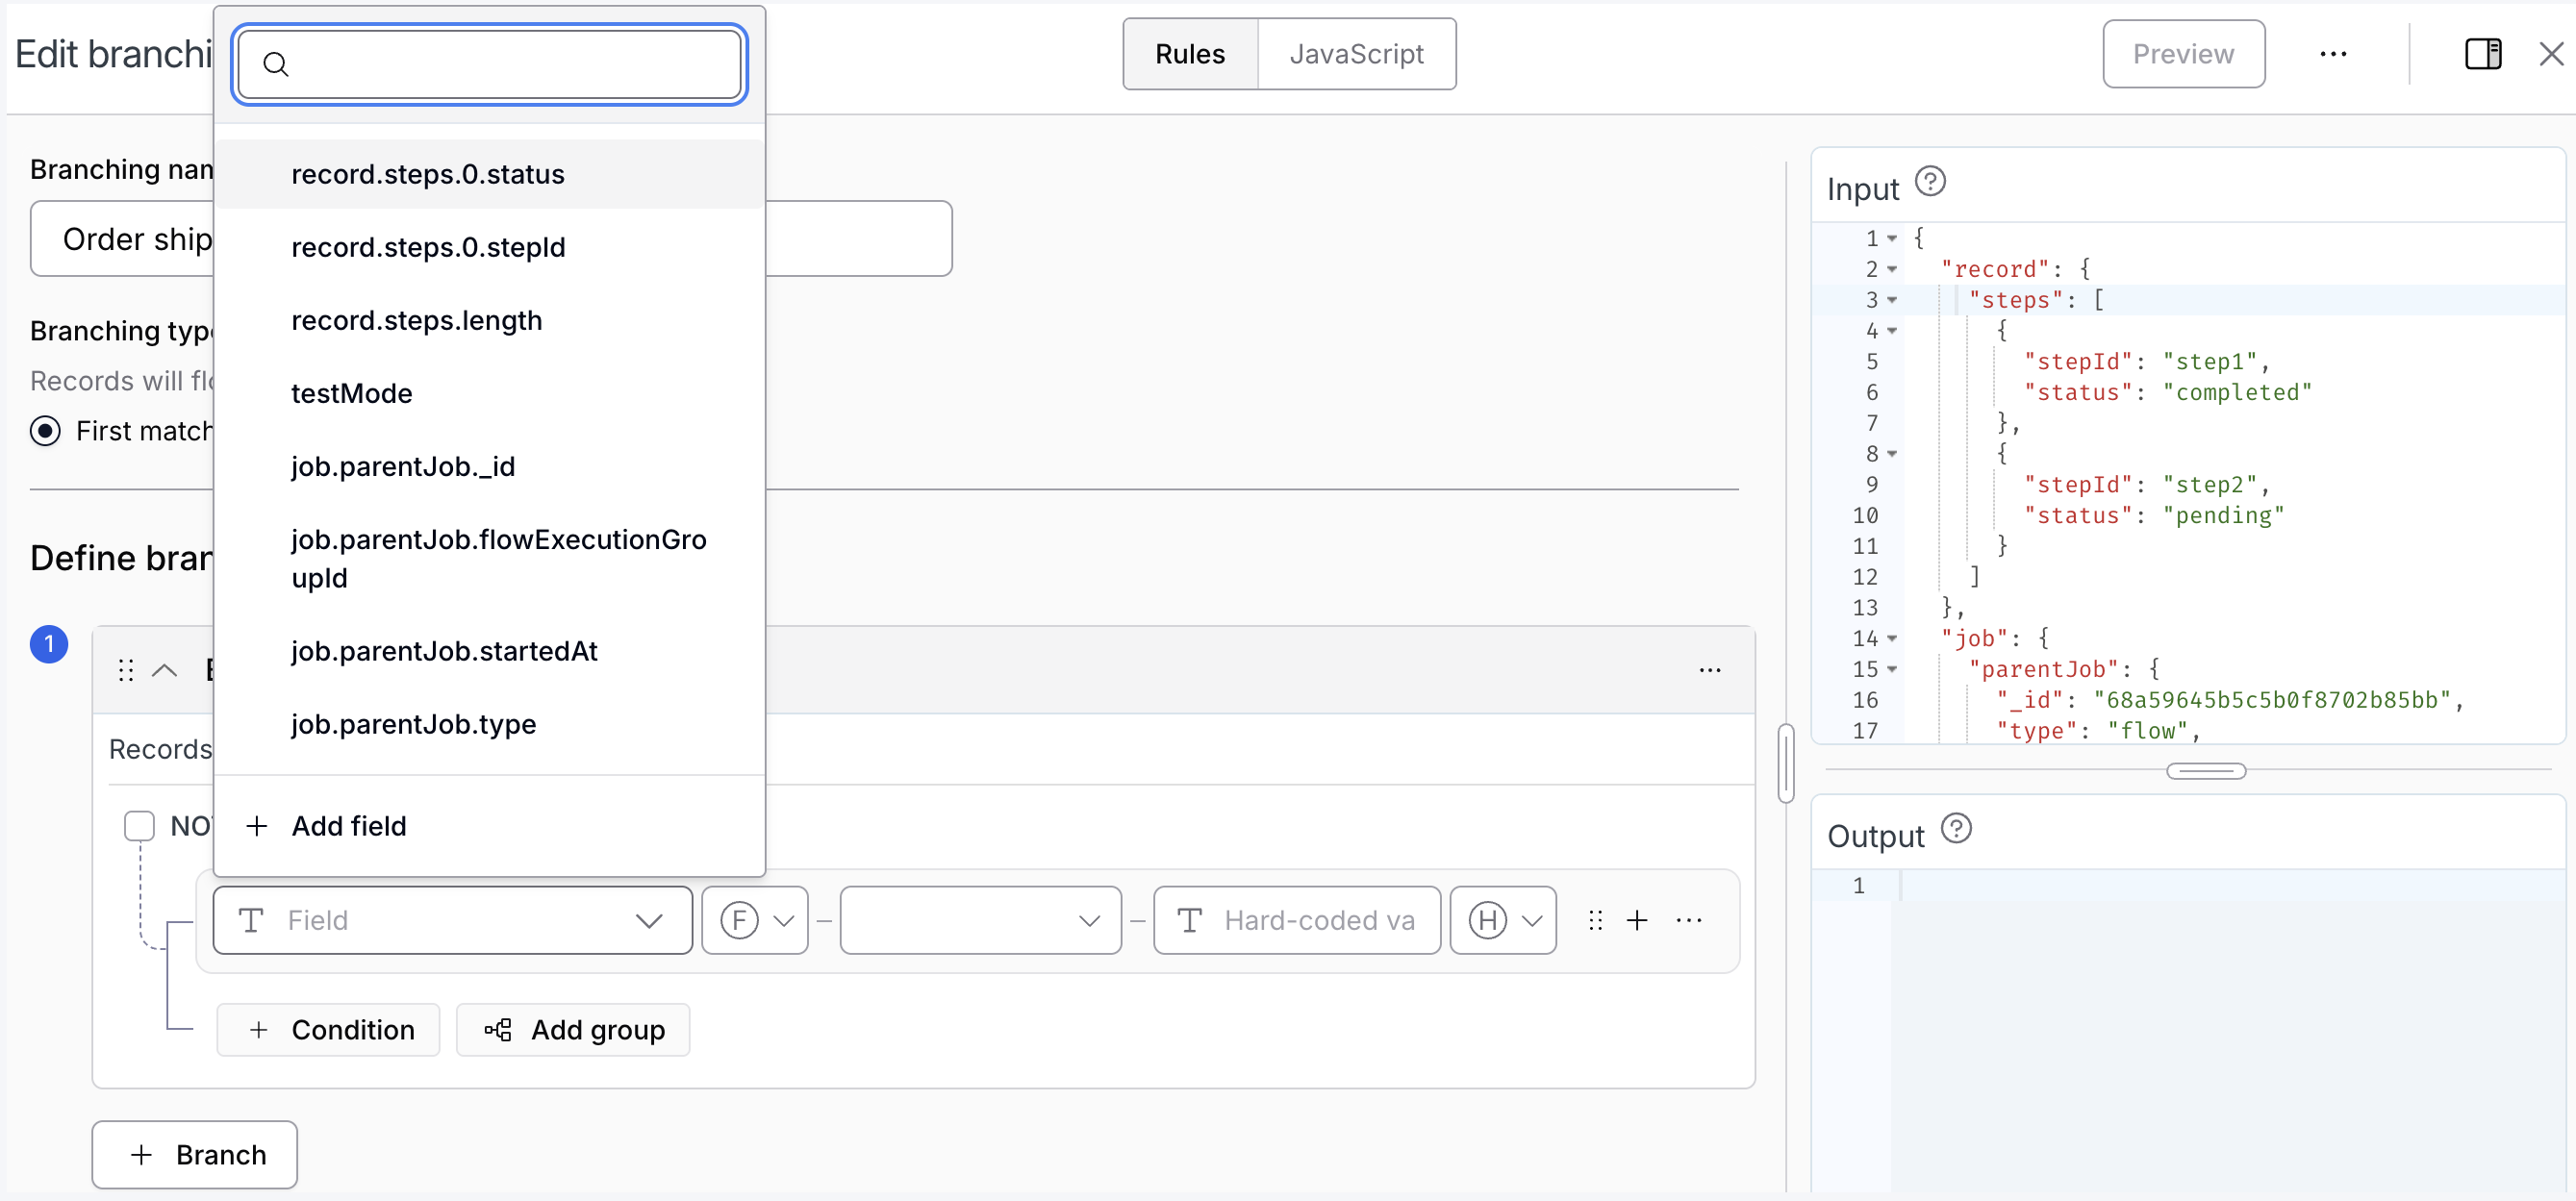Select job.parentJob._id option

(x=490, y=466)
